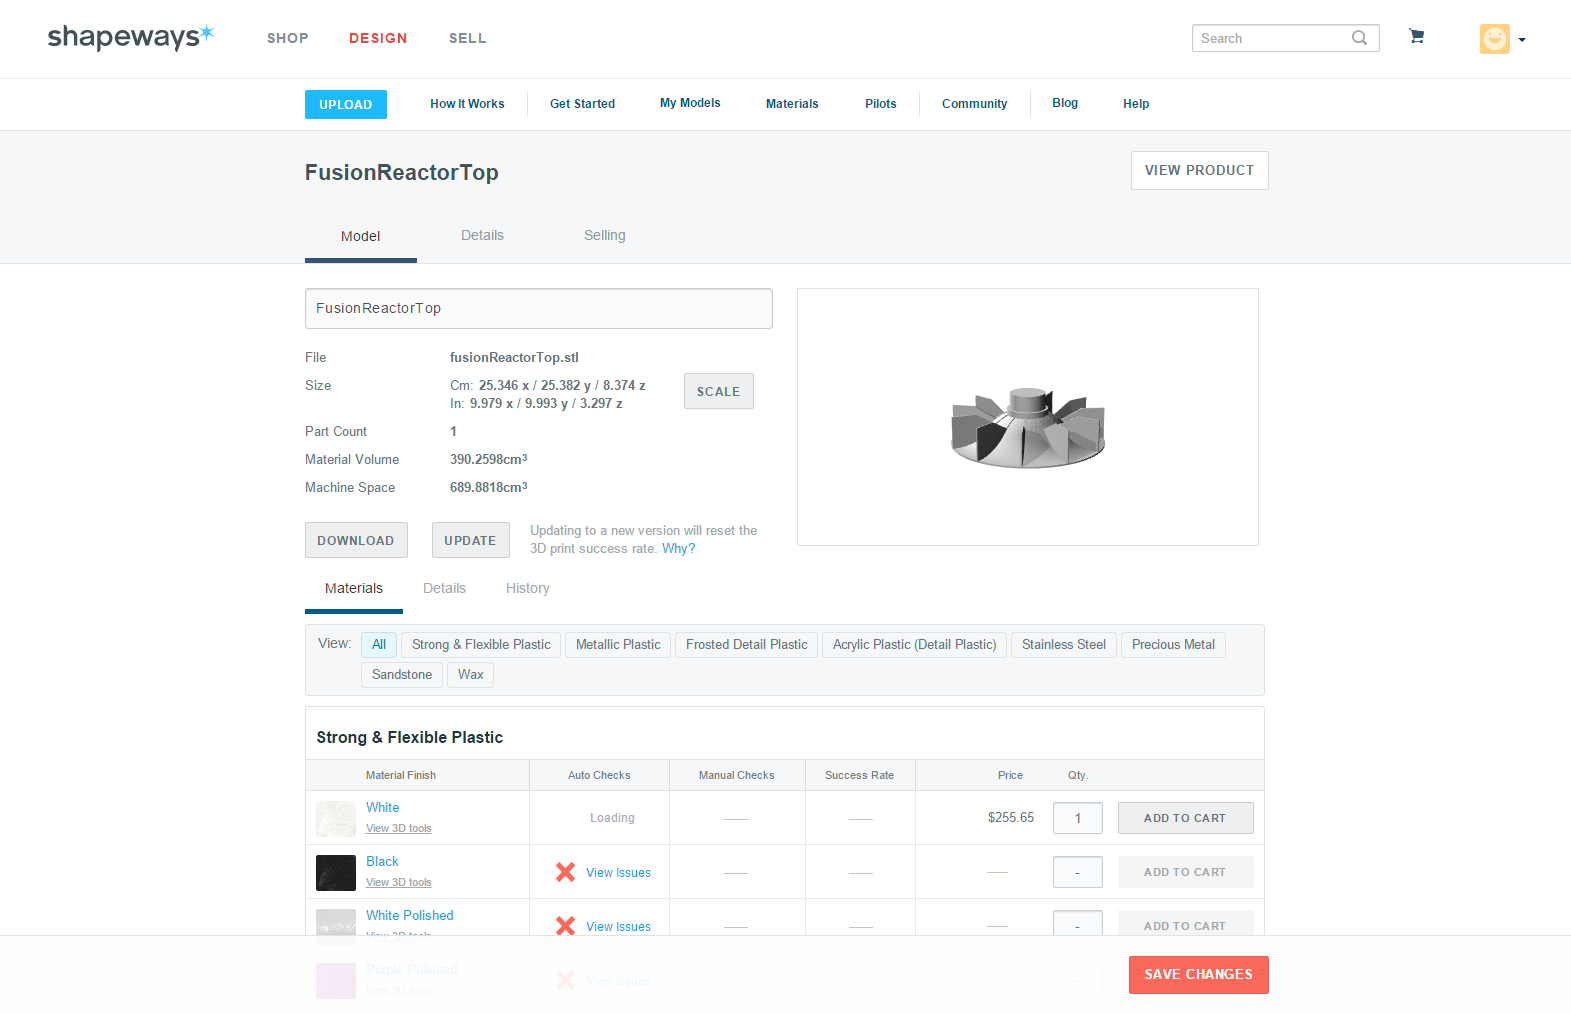The height and width of the screenshot is (1013, 1571).
Task: Click View Issues for White Polished
Action: point(618,927)
